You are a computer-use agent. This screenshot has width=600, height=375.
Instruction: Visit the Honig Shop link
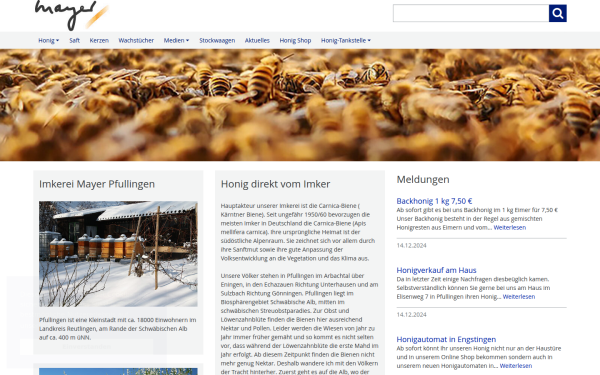(x=295, y=40)
